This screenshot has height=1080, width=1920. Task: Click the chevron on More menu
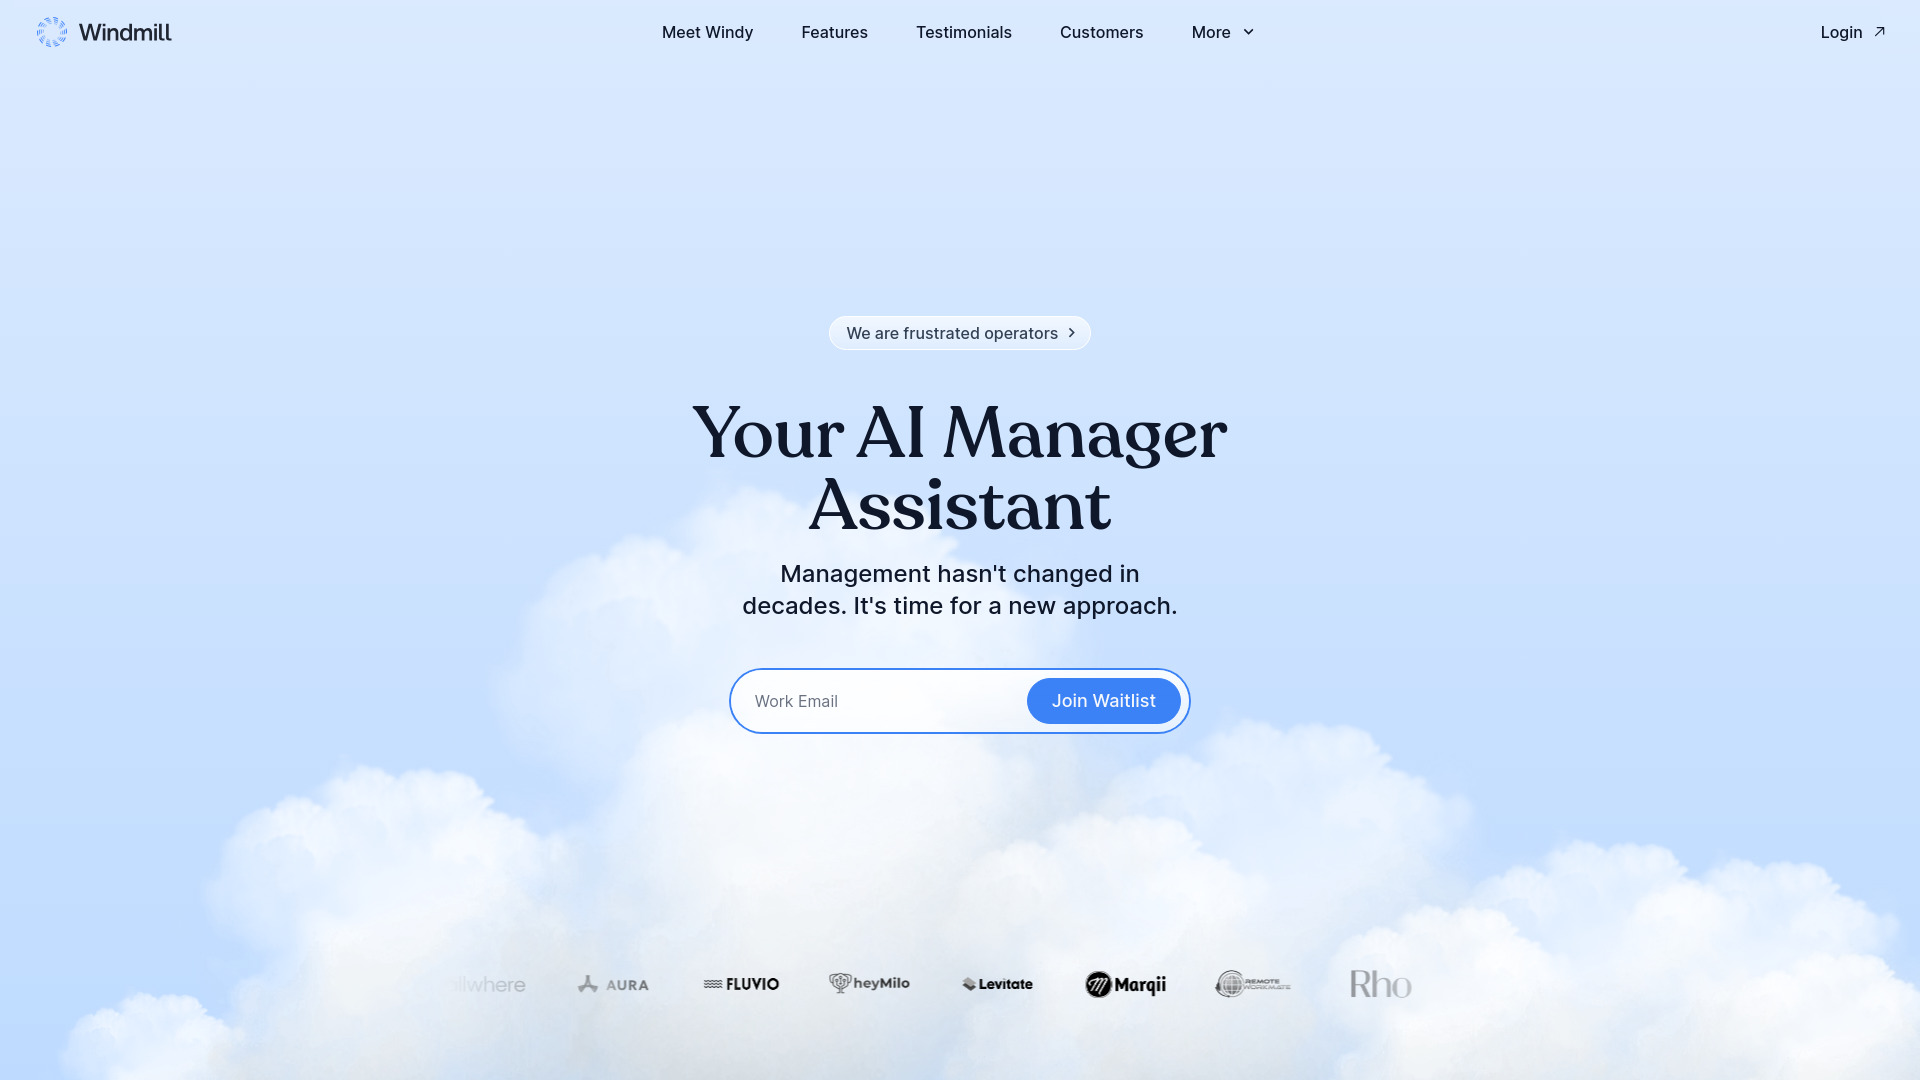1247,32
